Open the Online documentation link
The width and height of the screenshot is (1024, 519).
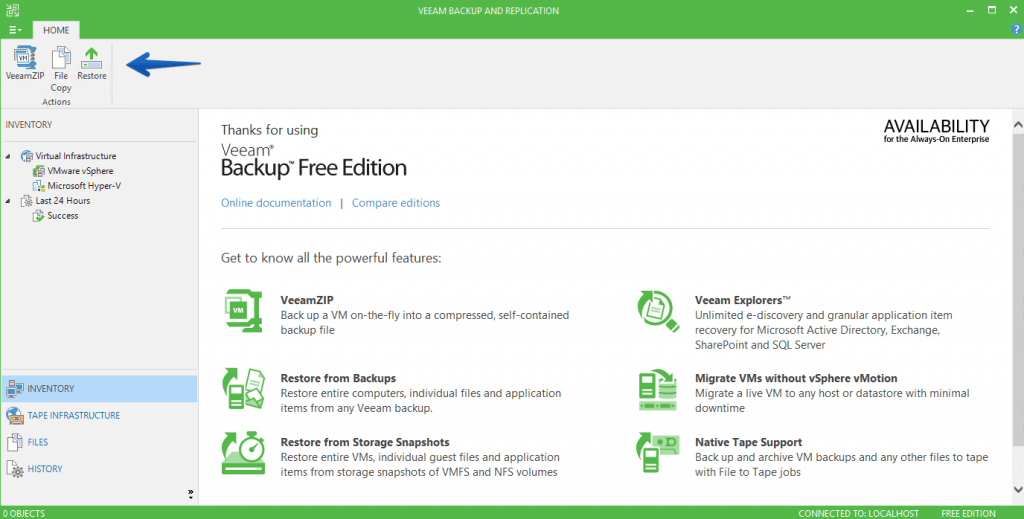[x=276, y=203]
